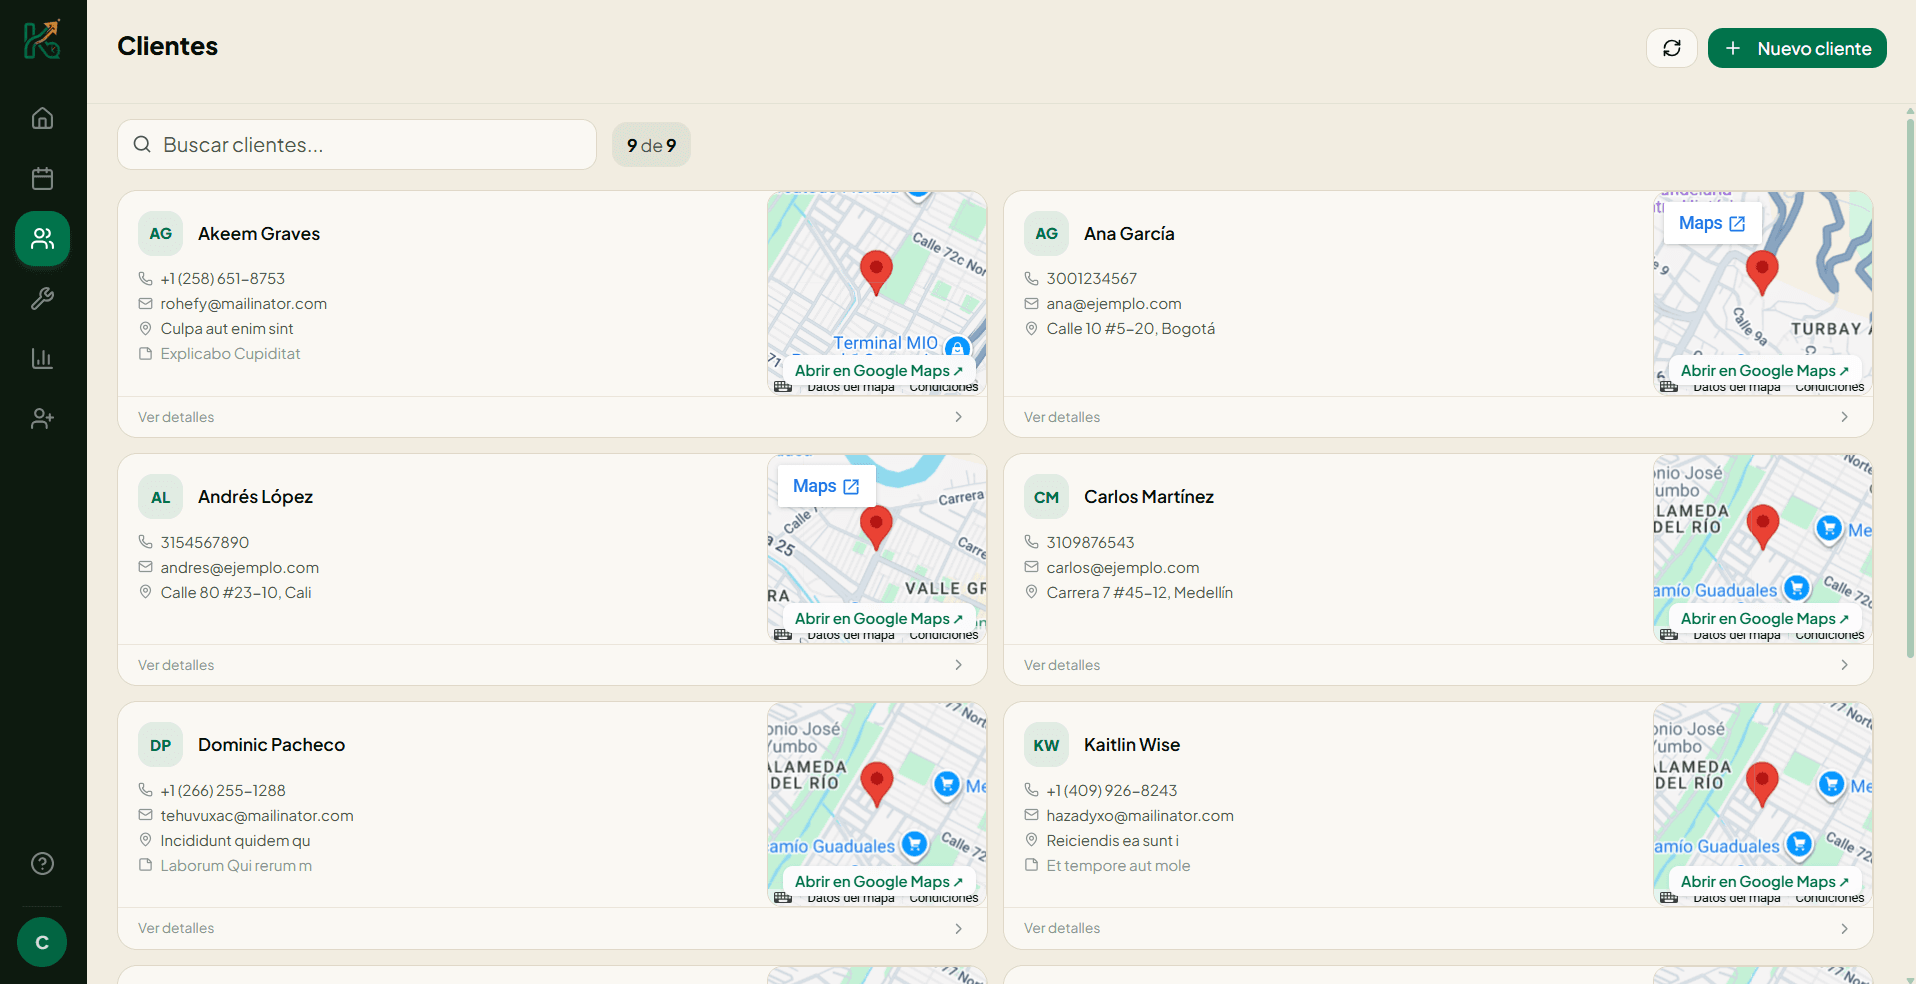Click the red map pin on Ana García's map
This screenshot has height=984, width=1916.
click(1762, 271)
